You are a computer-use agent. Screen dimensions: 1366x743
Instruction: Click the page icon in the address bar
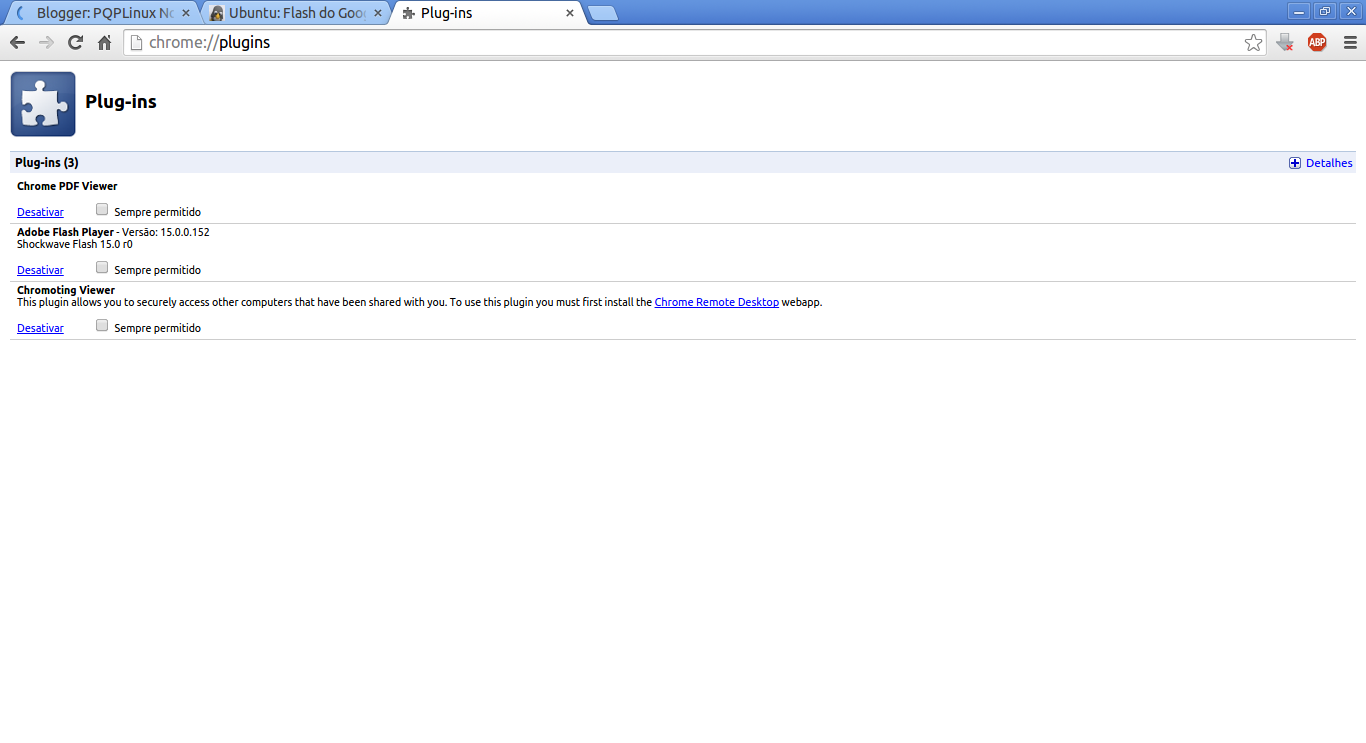click(x=137, y=43)
